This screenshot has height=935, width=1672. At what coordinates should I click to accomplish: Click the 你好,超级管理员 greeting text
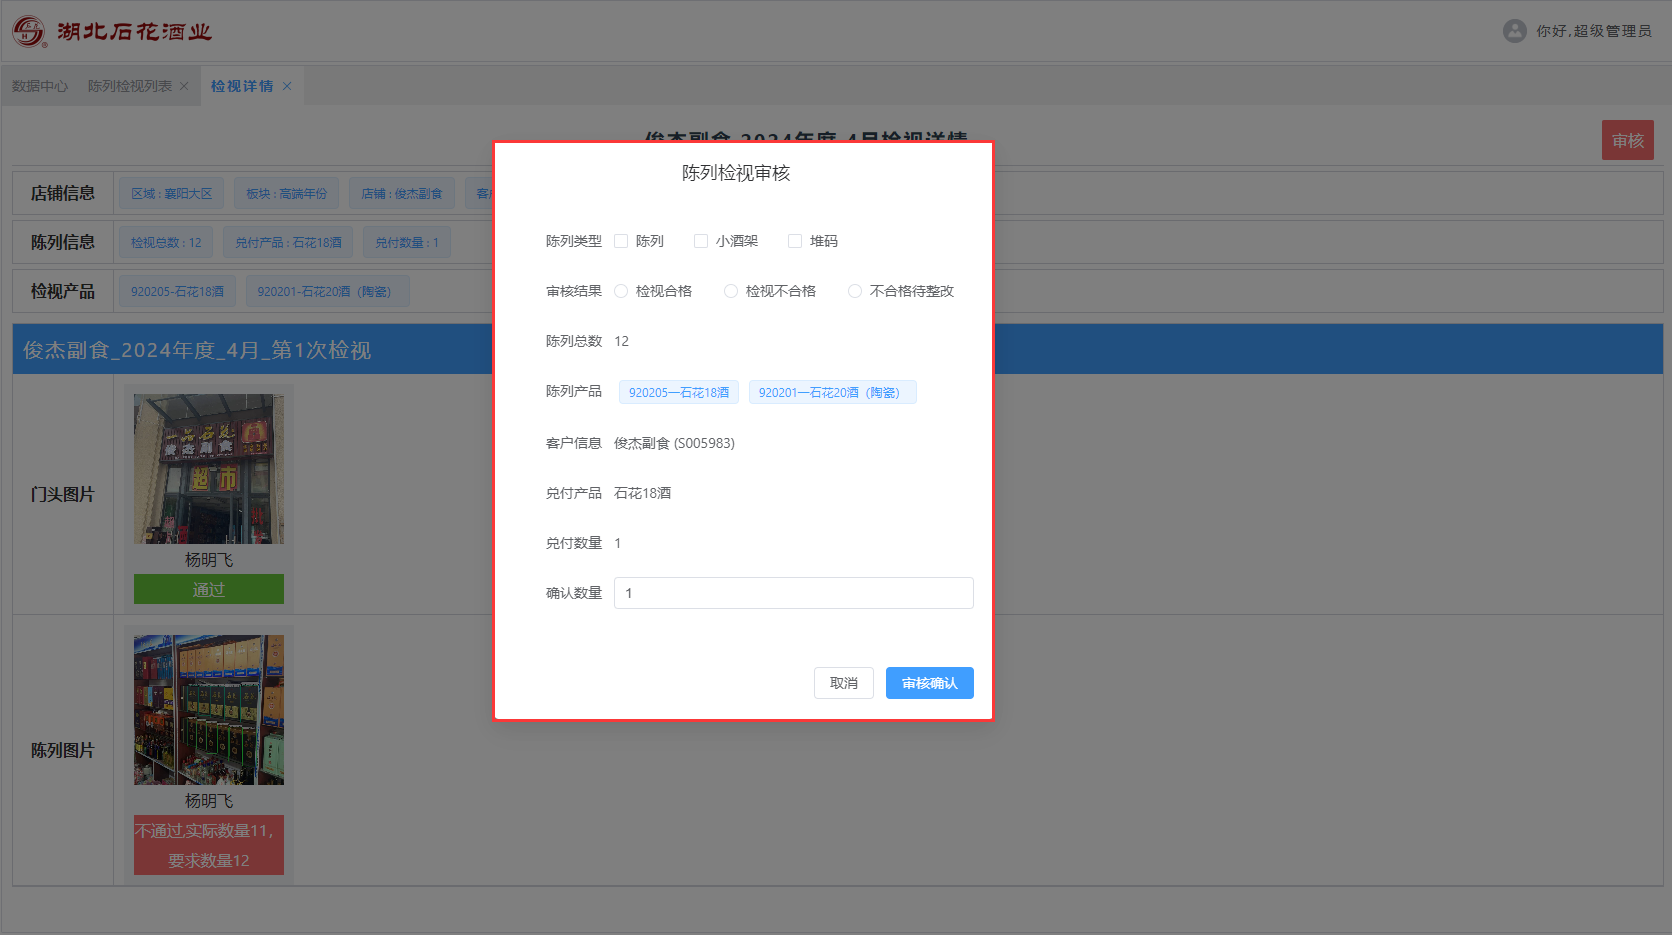pyautogui.click(x=1594, y=31)
